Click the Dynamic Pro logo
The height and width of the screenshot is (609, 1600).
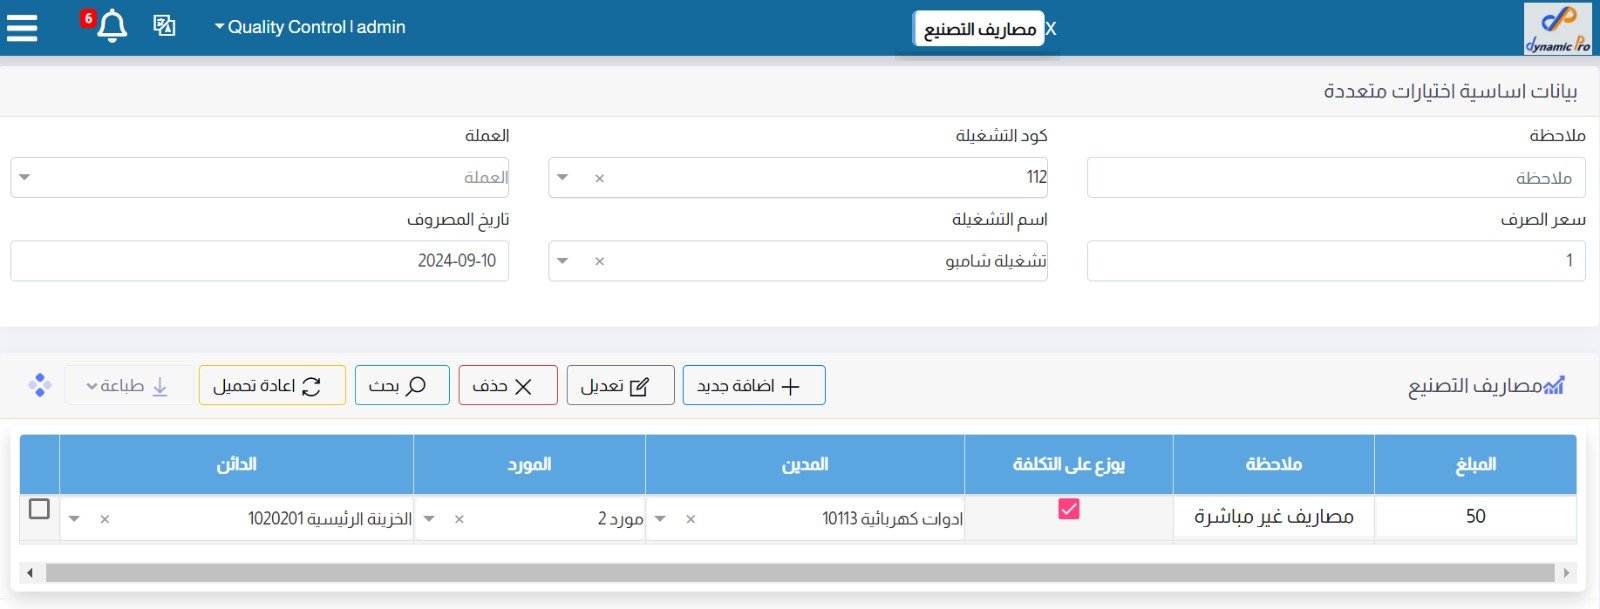click(x=1557, y=28)
